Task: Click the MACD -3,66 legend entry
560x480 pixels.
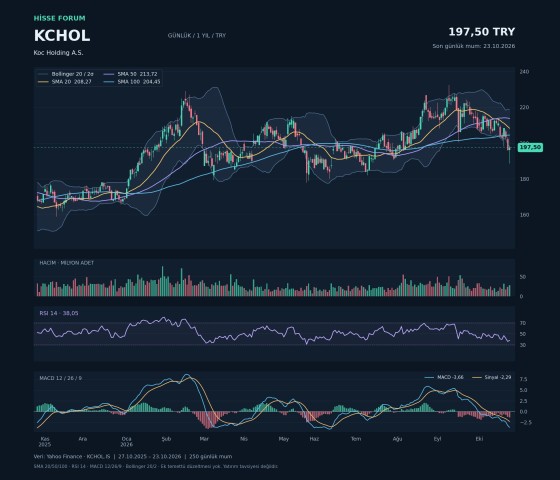Action: click(x=444, y=377)
